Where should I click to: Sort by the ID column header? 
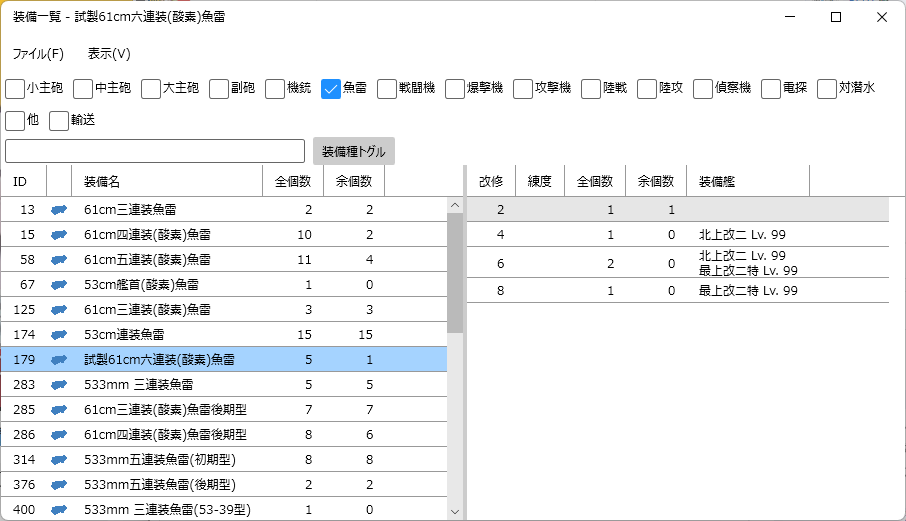(x=23, y=181)
